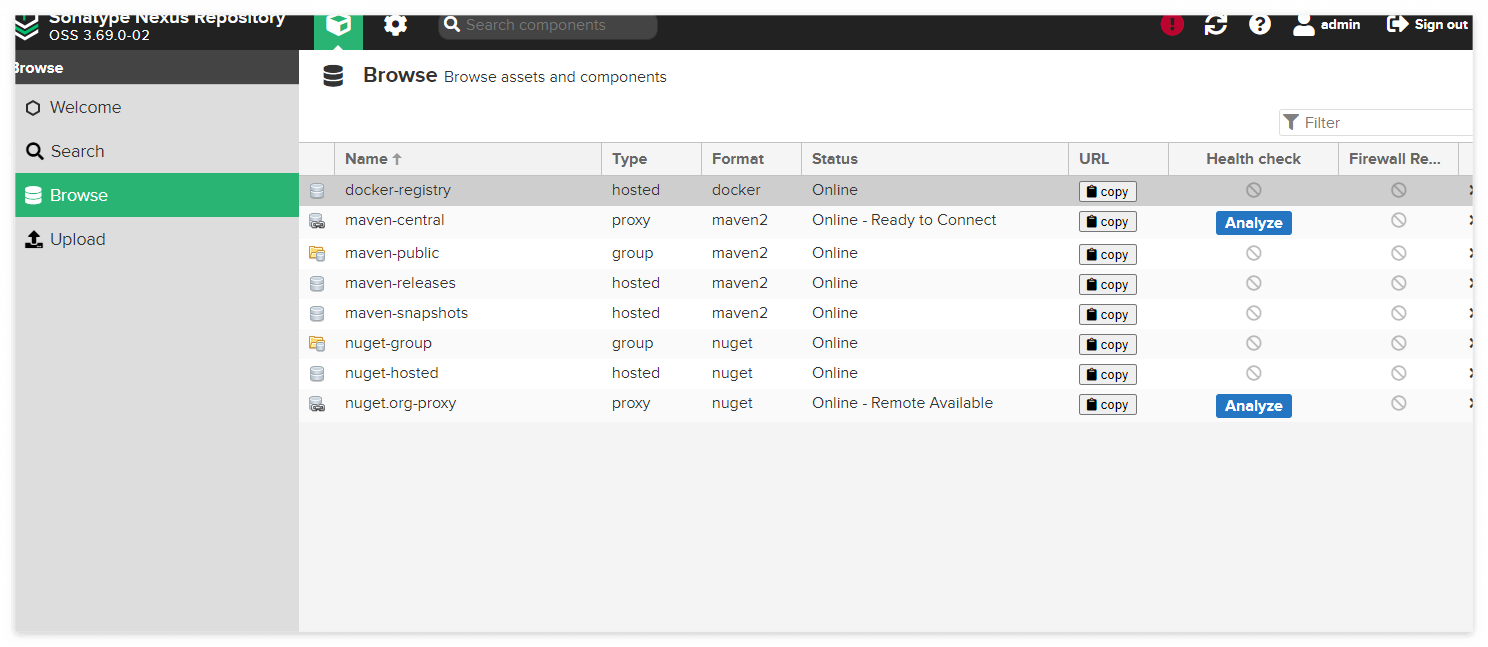Click Sign out
Viewport: 1488px width, 647px height.
coord(1427,25)
